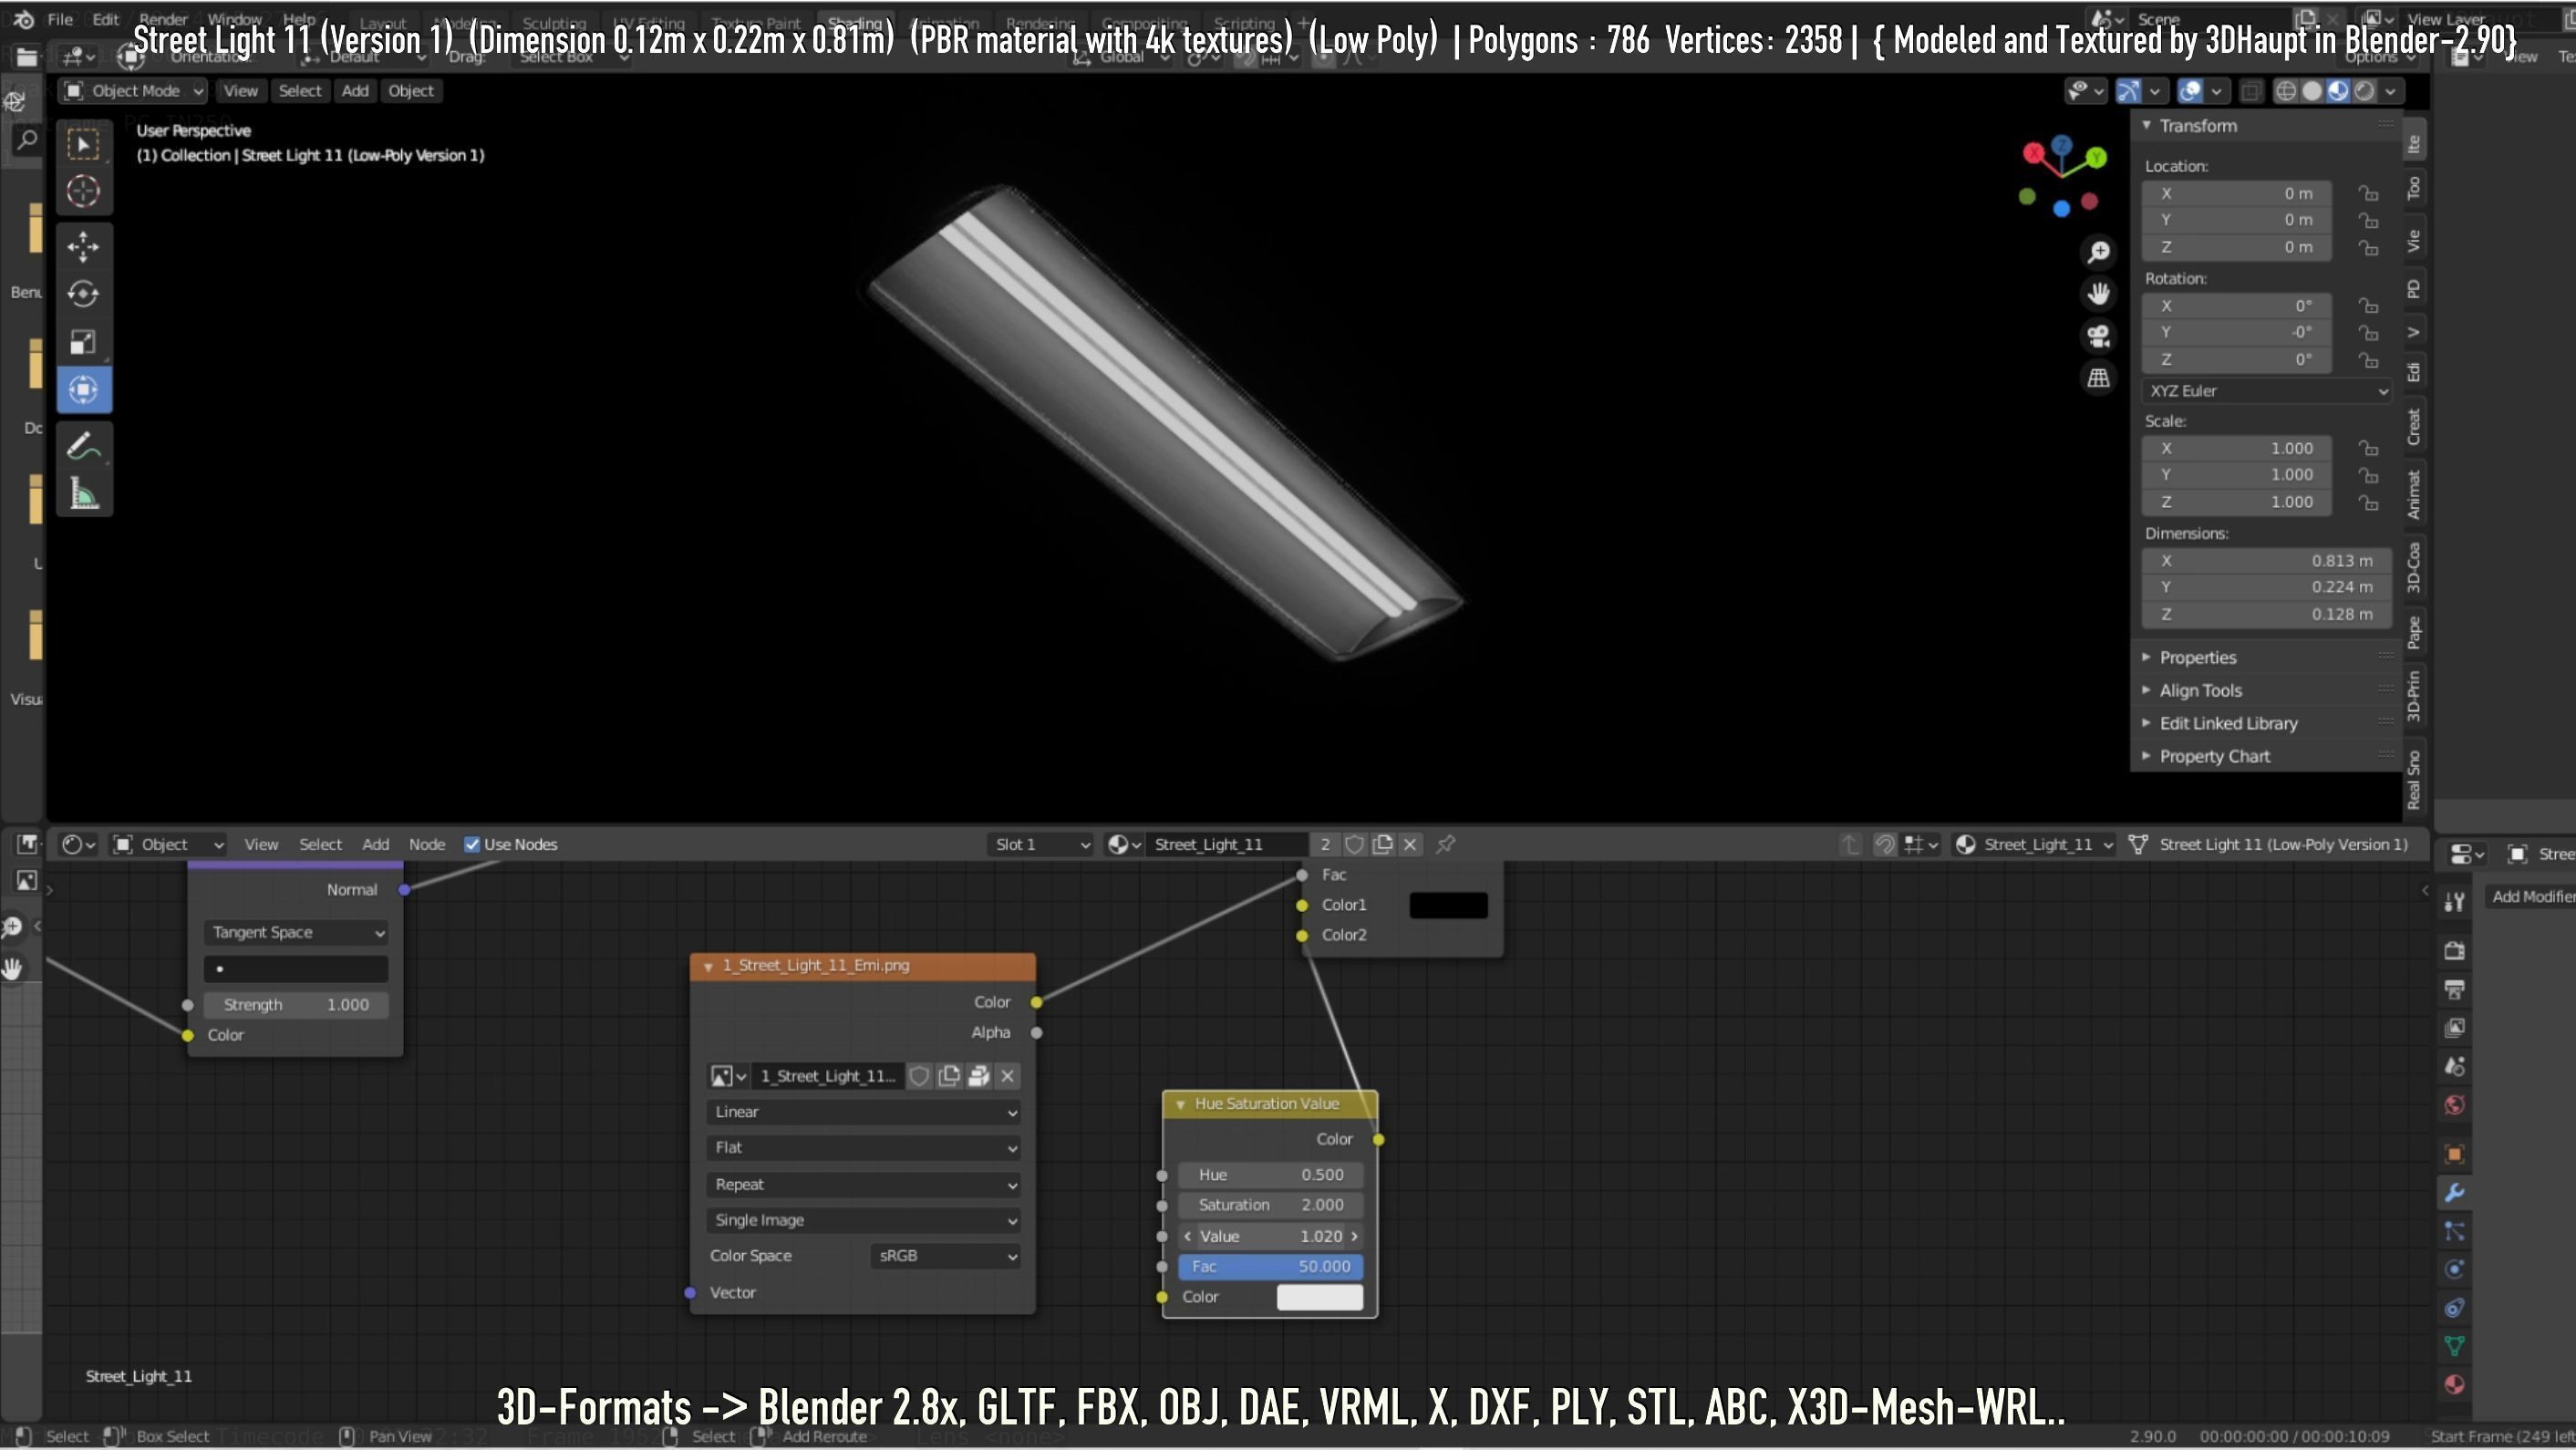This screenshot has width=2576, height=1450.
Task: Duplicate the Street_Light_11 material
Action: click(x=1382, y=844)
